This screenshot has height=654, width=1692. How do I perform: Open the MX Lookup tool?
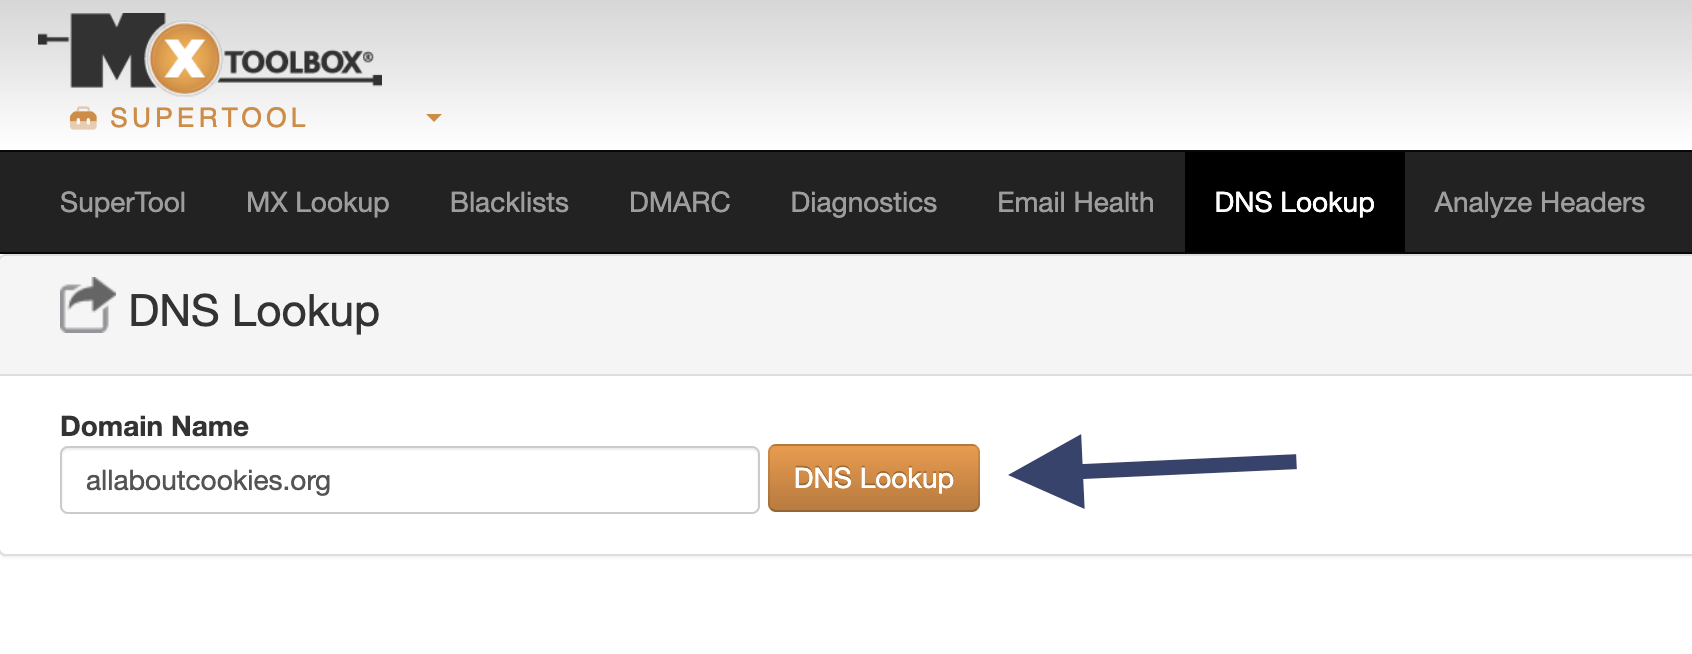316,202
